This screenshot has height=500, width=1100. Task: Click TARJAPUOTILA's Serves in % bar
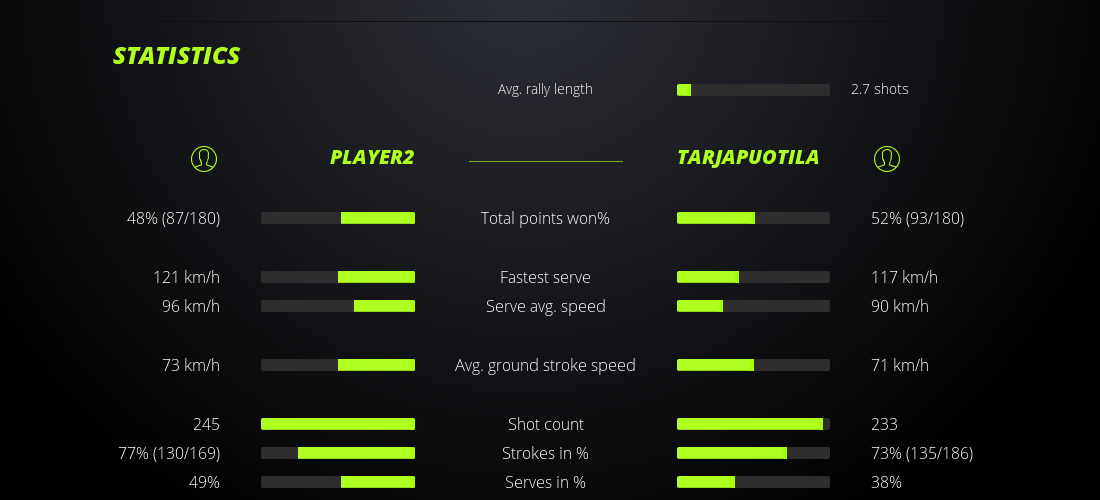point(753,482)
